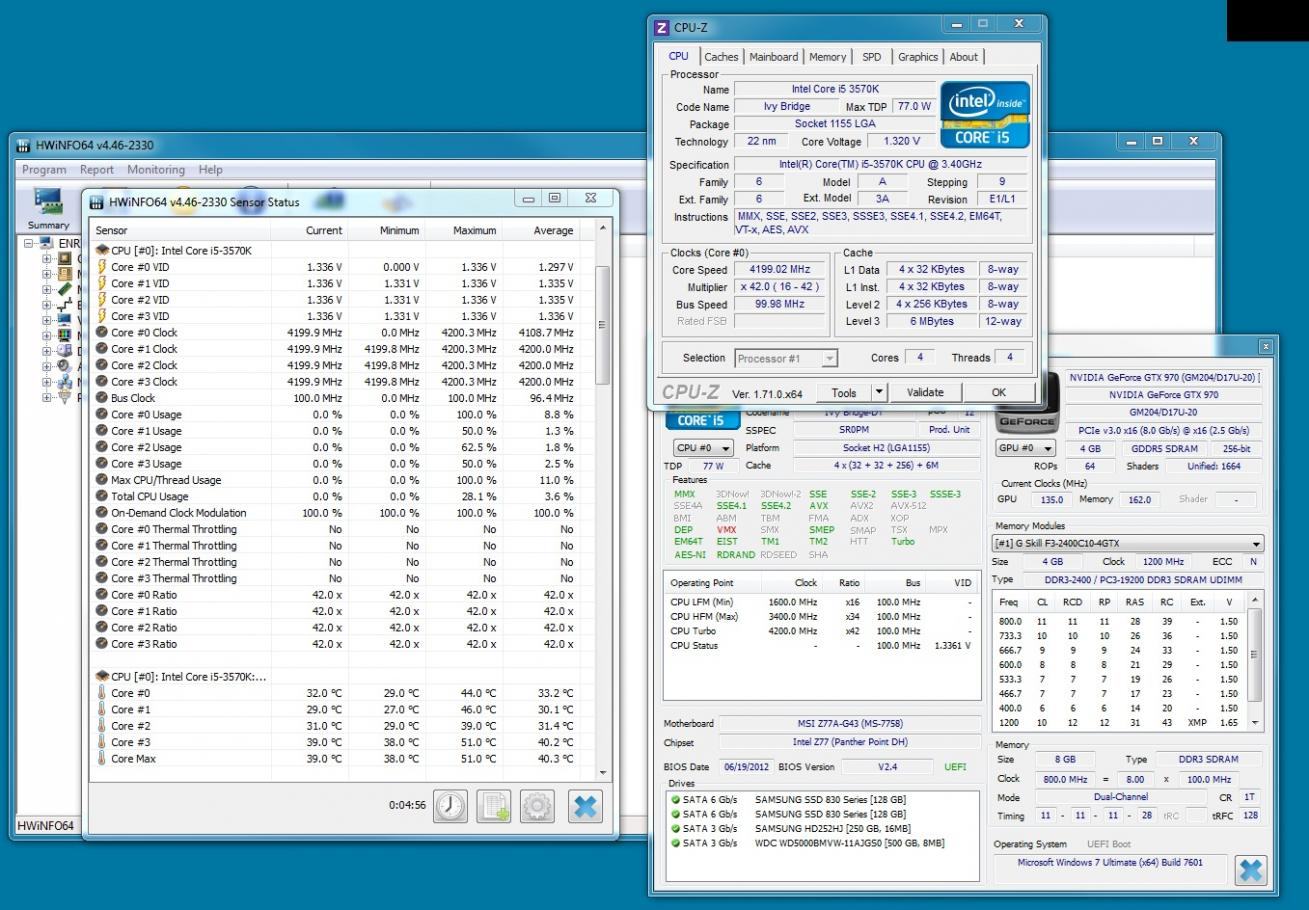This screenshot has height=910, width=1309.
Task: Click the thermometer icon beside Core Max
Action: tap(100, 758)
